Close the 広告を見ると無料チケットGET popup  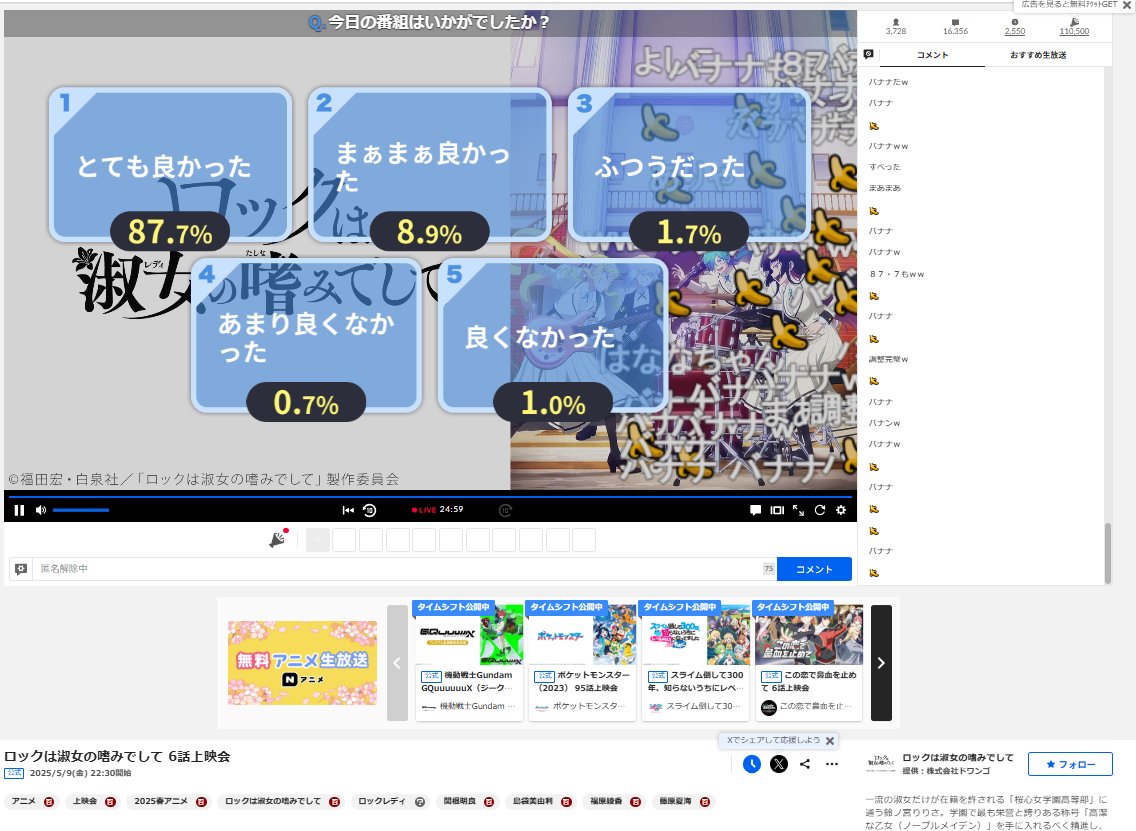coord(1127,5)
